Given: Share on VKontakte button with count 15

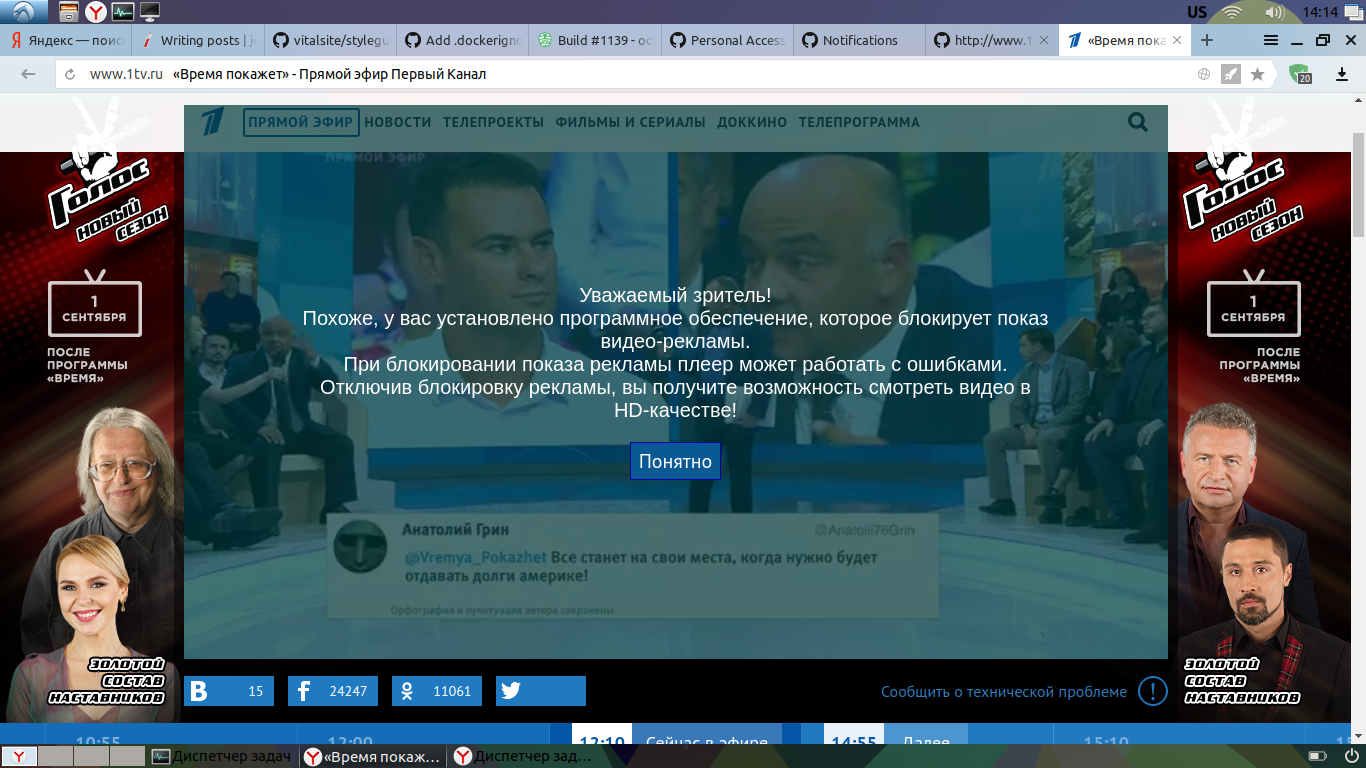Looking at the screenshot, I should click(229, 691).
